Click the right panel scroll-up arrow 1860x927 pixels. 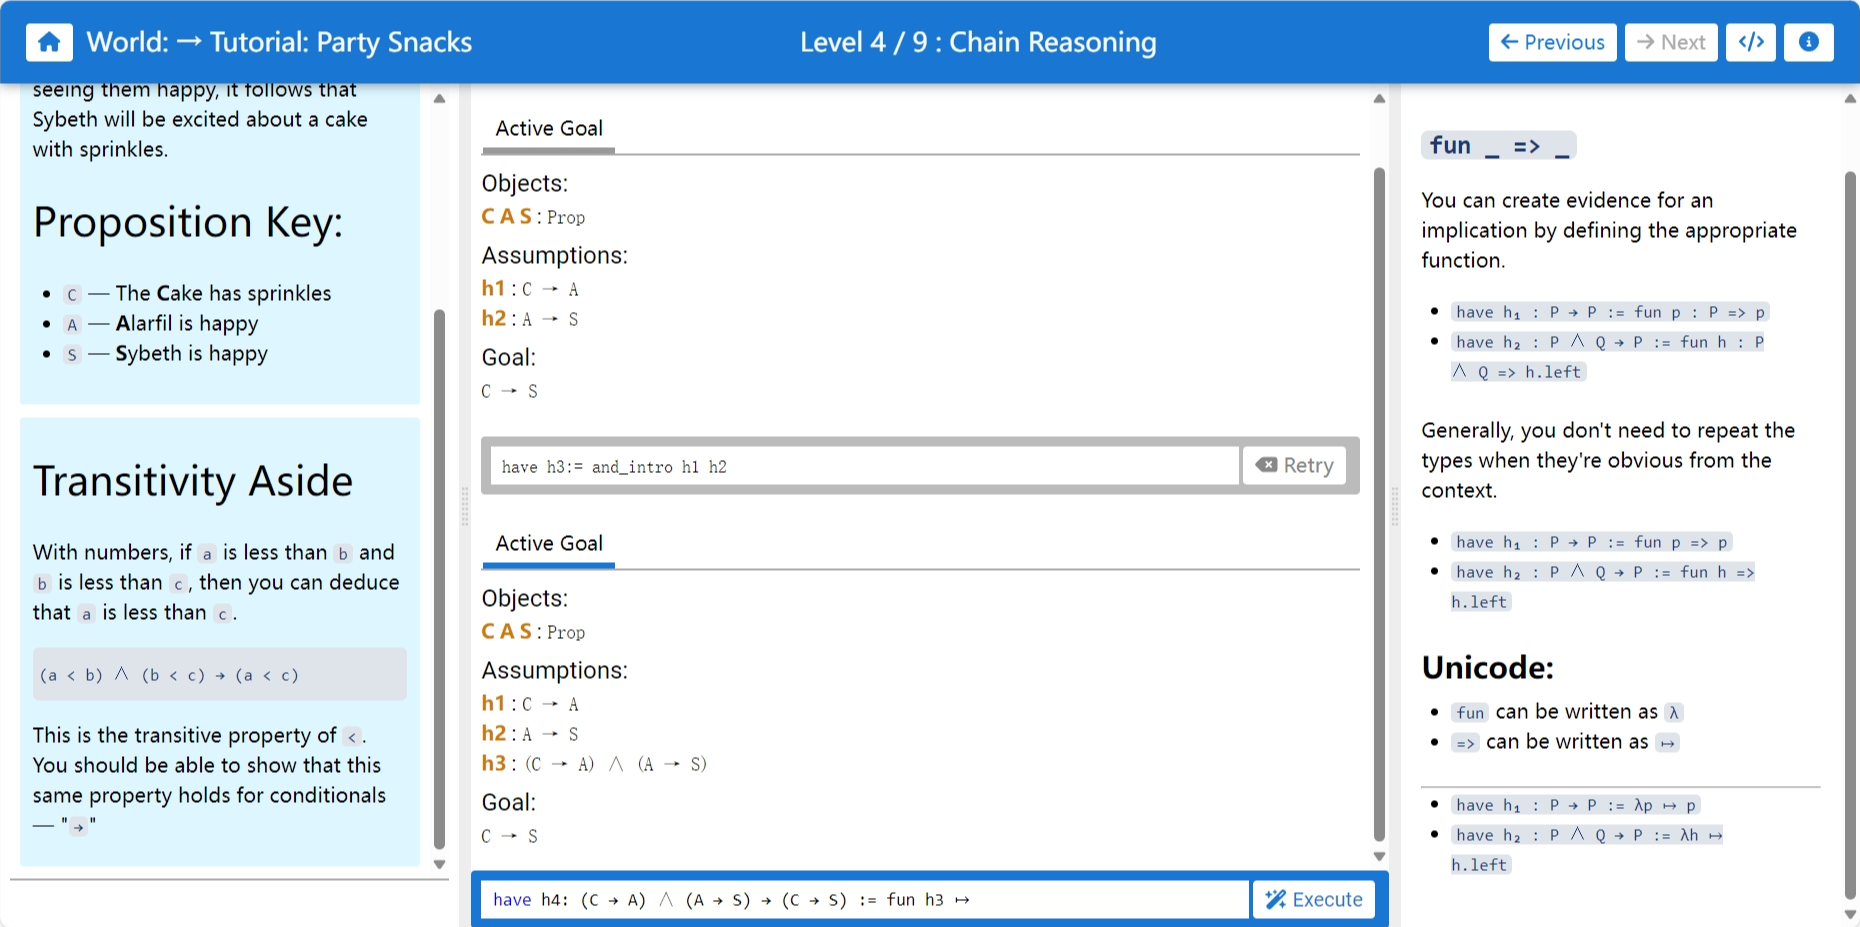[1850, 98]
